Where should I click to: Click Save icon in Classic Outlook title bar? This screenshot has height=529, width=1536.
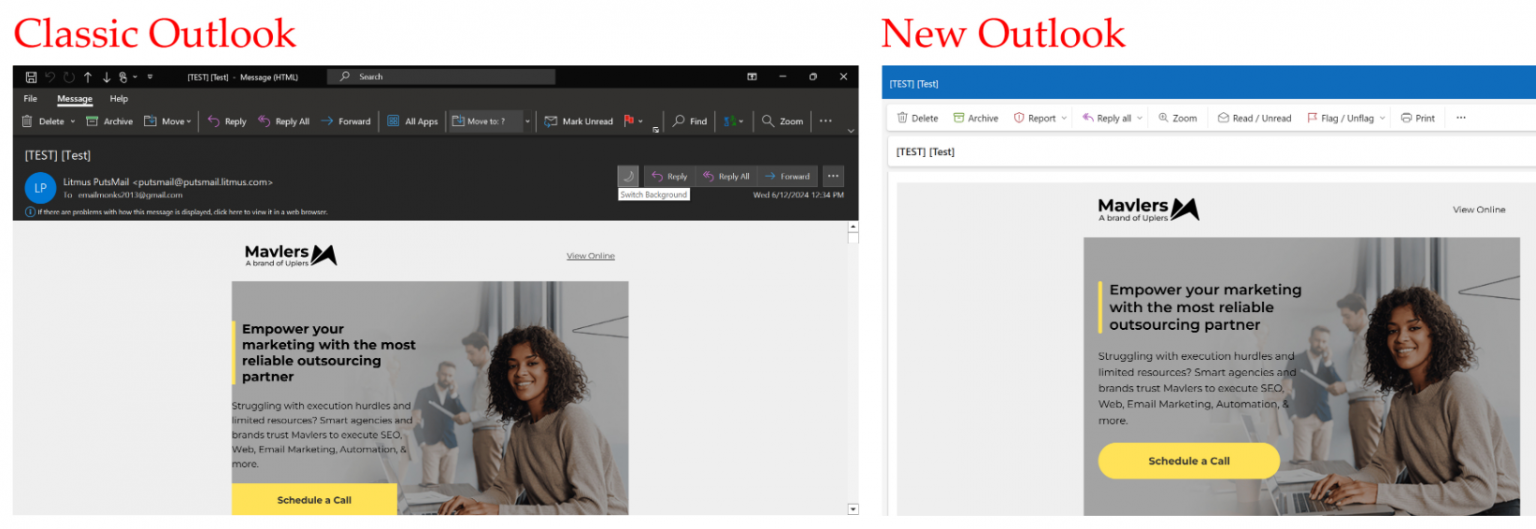pos(31,77)
